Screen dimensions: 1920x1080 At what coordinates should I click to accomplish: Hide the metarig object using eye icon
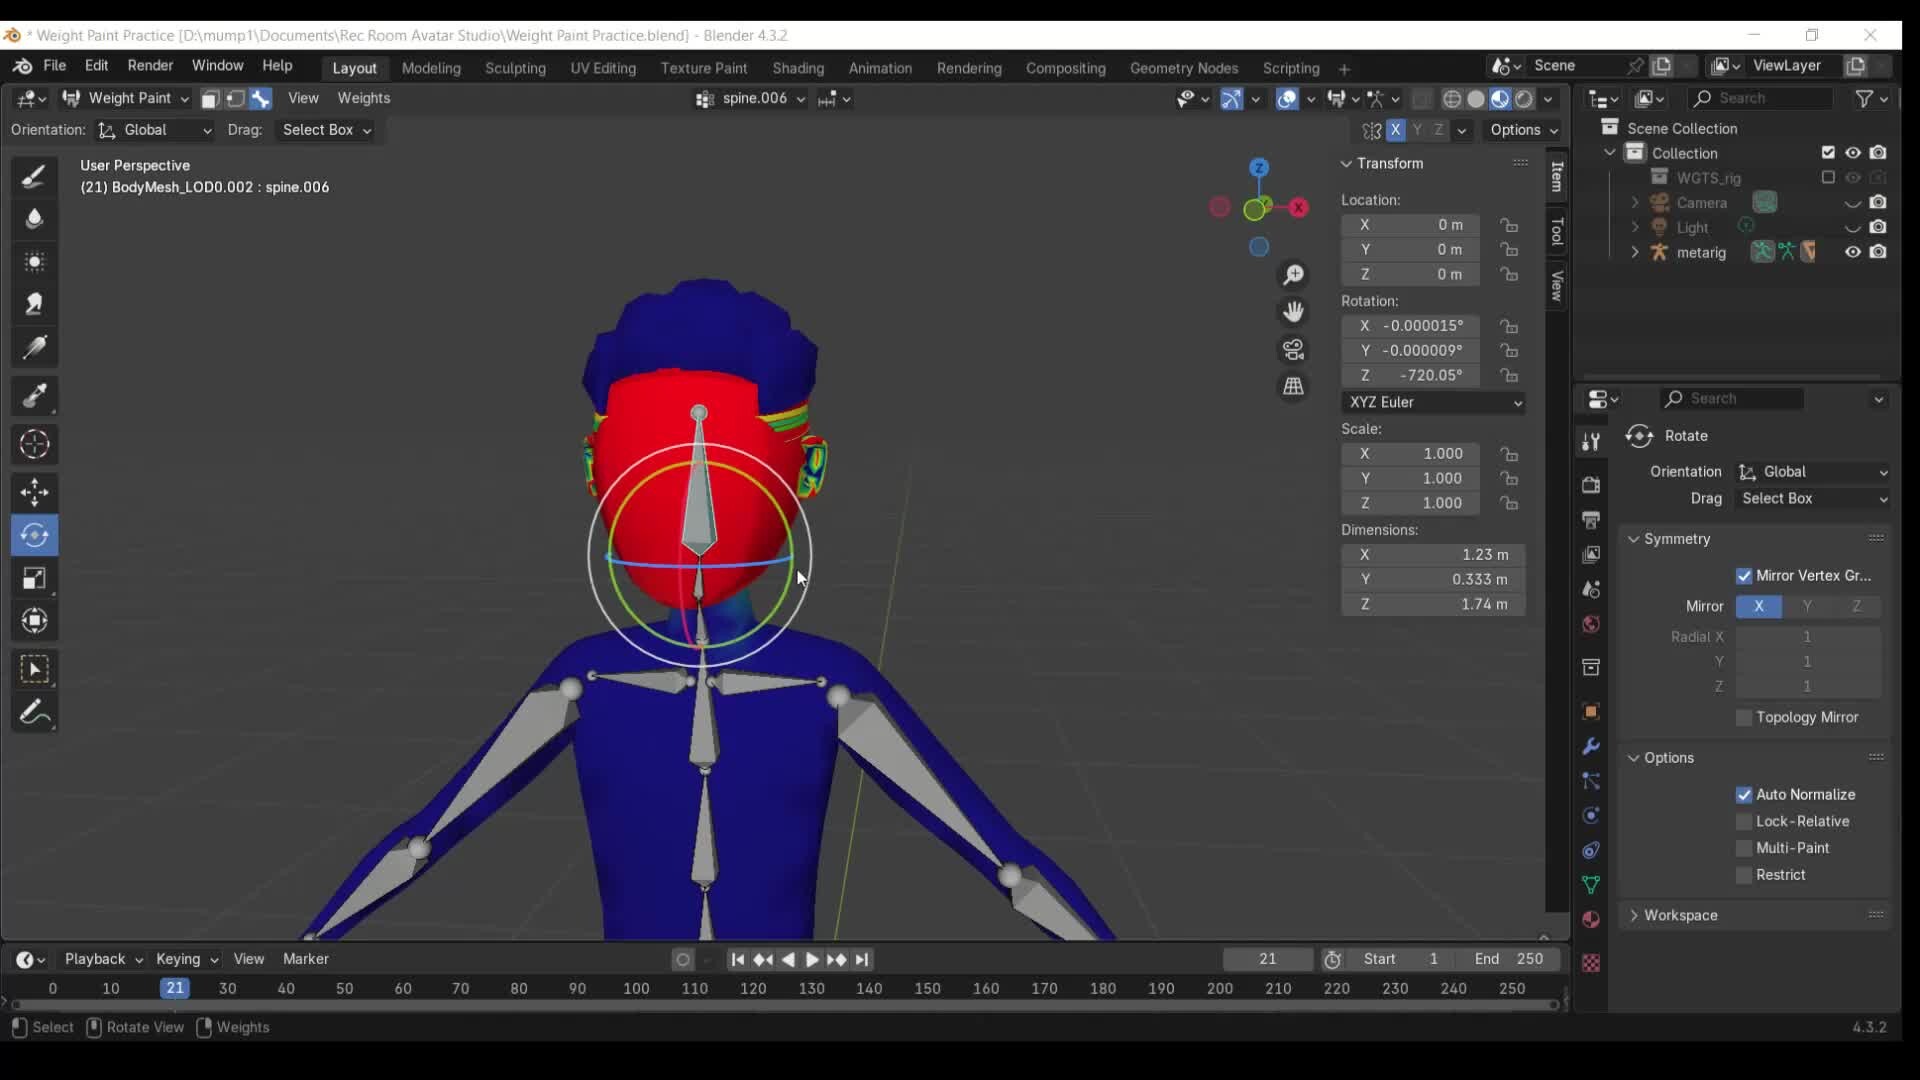pyautogui.click(x=1852, y=252)
